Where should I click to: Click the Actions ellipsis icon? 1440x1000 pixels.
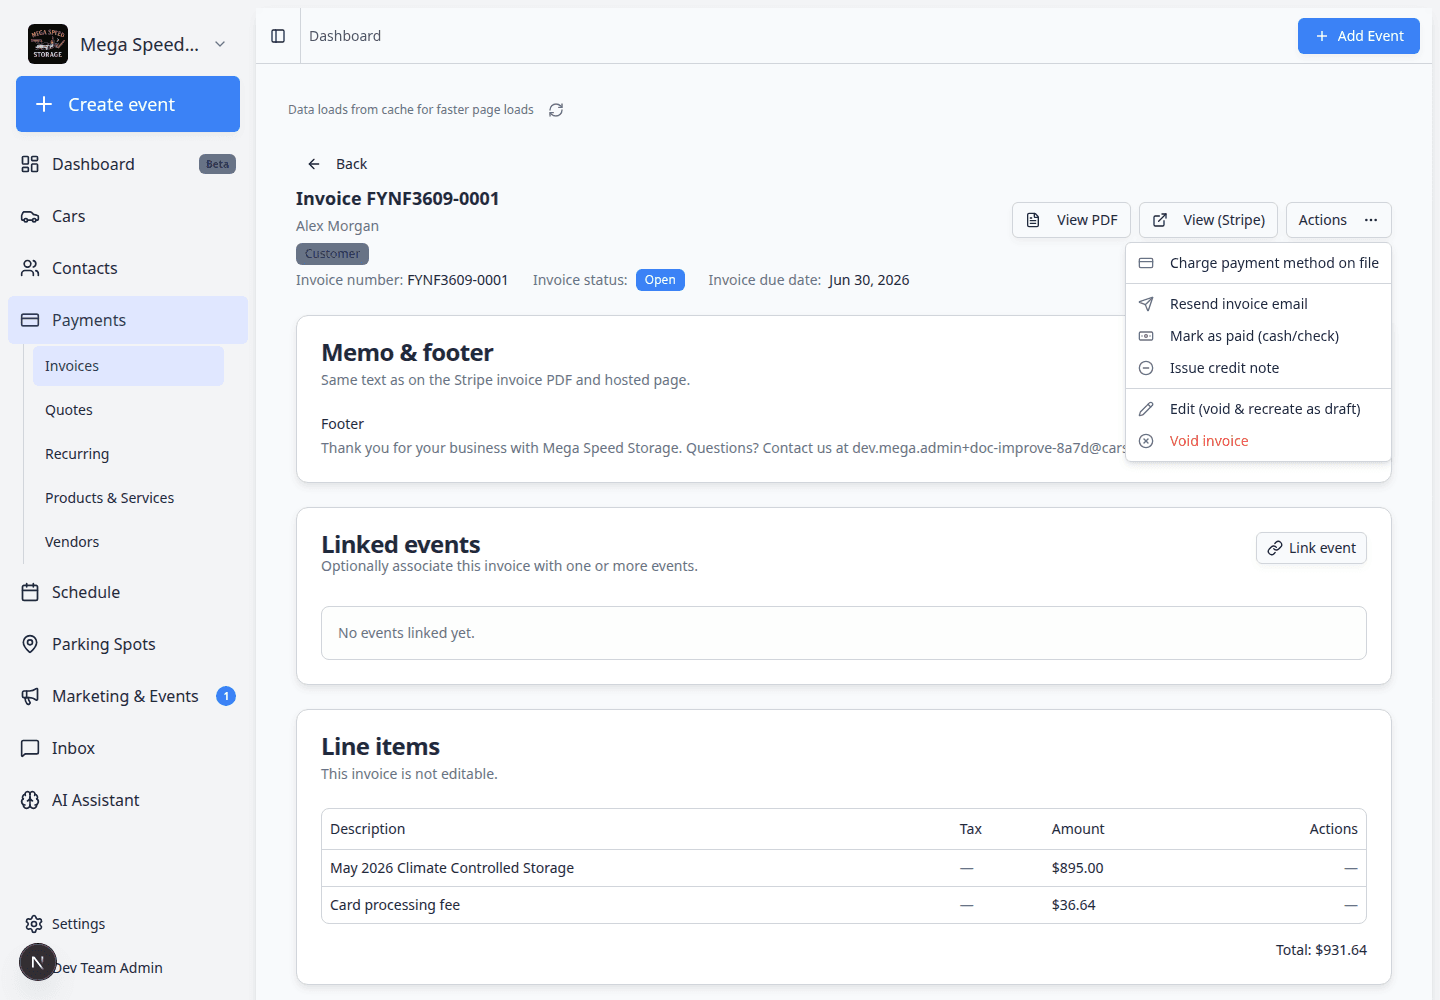tap(1371, 220)
